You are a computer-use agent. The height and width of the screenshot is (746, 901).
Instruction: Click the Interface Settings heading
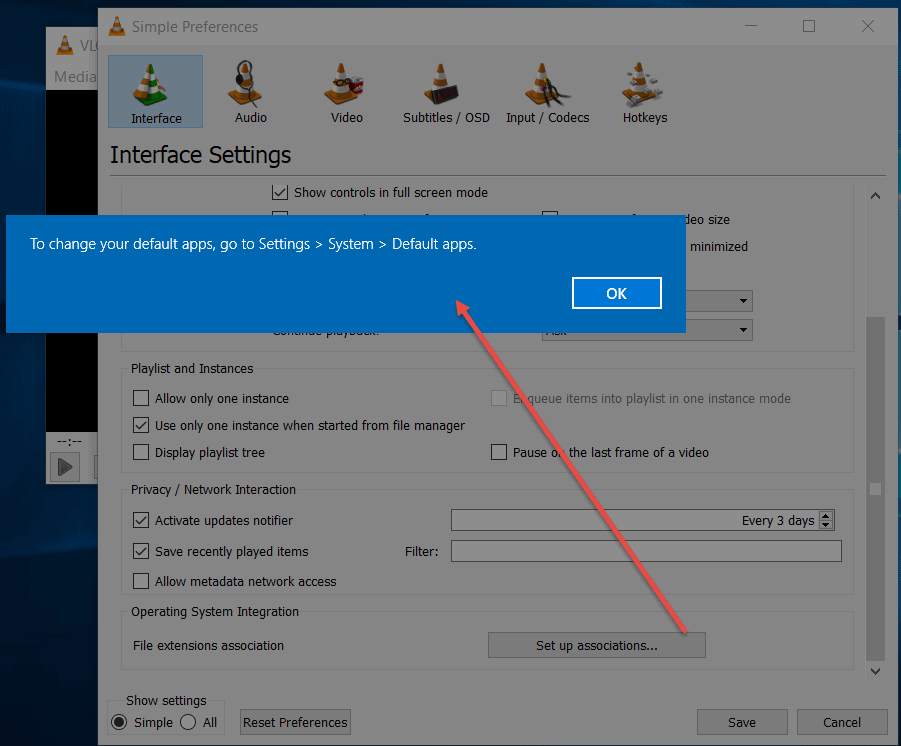coord(201,155)
